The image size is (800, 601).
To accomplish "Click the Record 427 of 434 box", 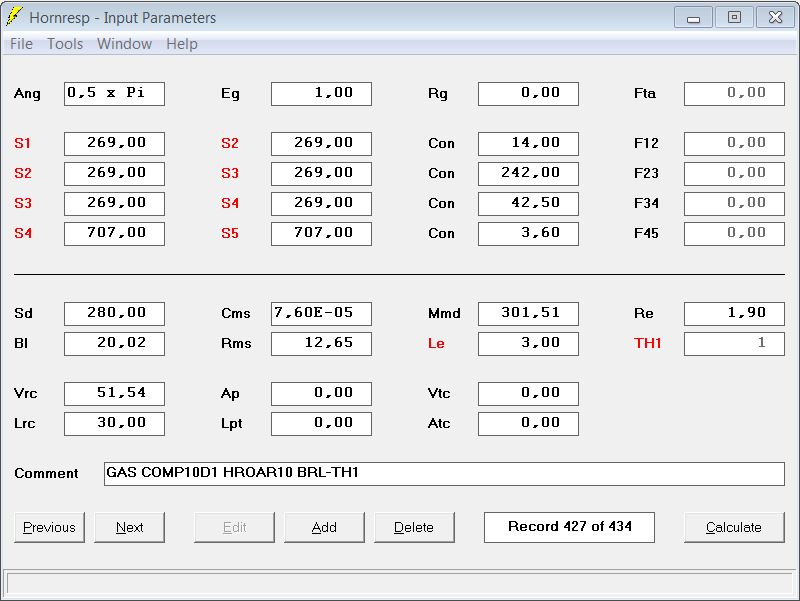I will tap(569, 527).
